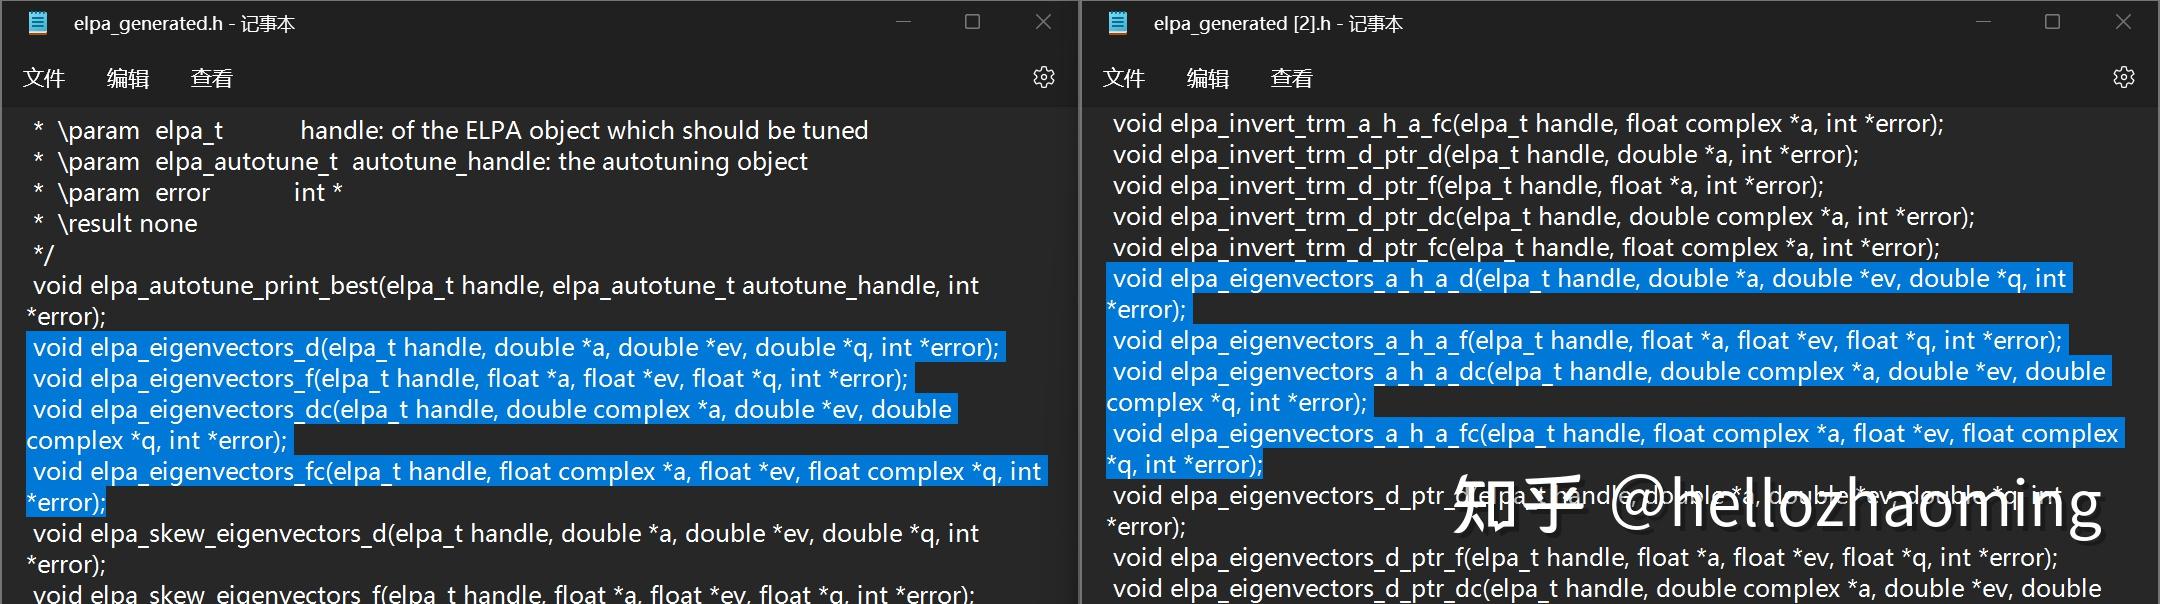Minimize the elpa_generated.h Notepad window
This screenshot has height=604, width=2160.
point(903,22)
